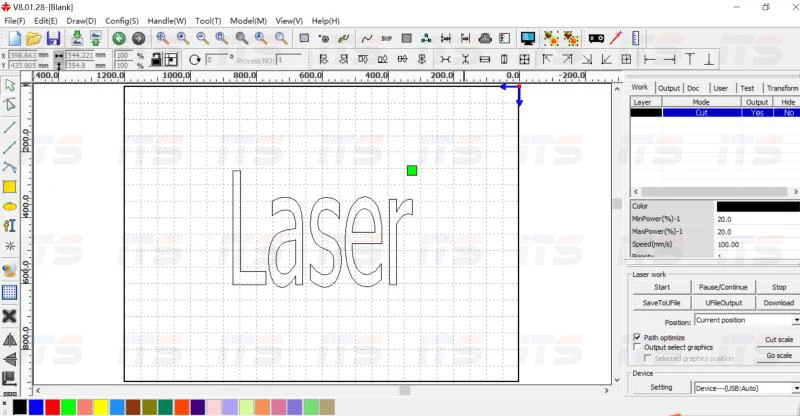This screenshot has width=800, height=416.
Task: Select the Bezier curve tool
Action: (x=10, y=167)
